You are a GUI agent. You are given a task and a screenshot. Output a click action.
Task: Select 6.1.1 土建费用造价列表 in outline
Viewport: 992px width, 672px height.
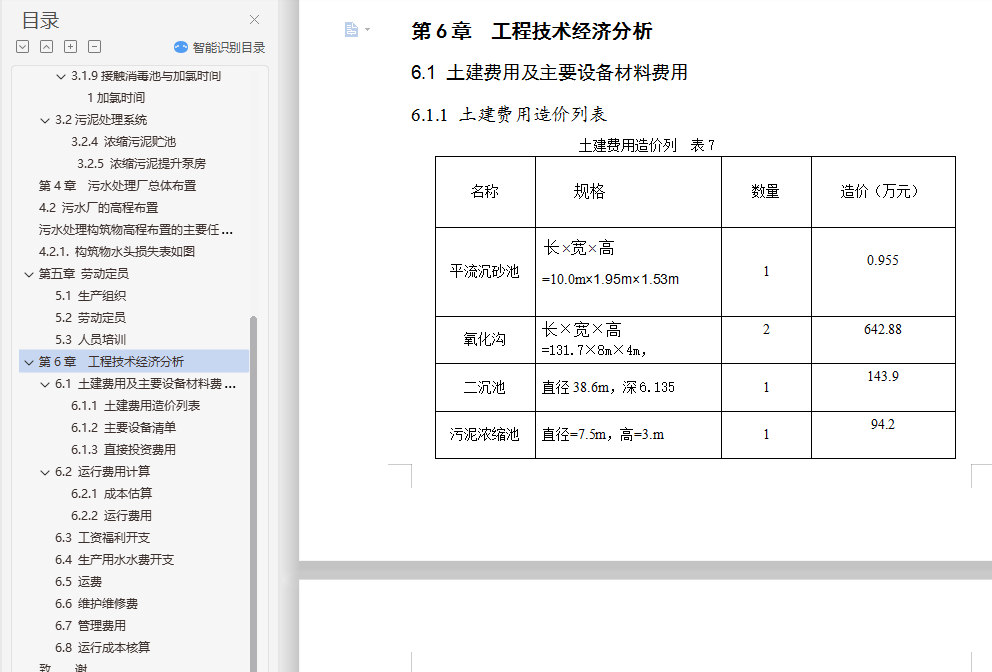(135, 406)
